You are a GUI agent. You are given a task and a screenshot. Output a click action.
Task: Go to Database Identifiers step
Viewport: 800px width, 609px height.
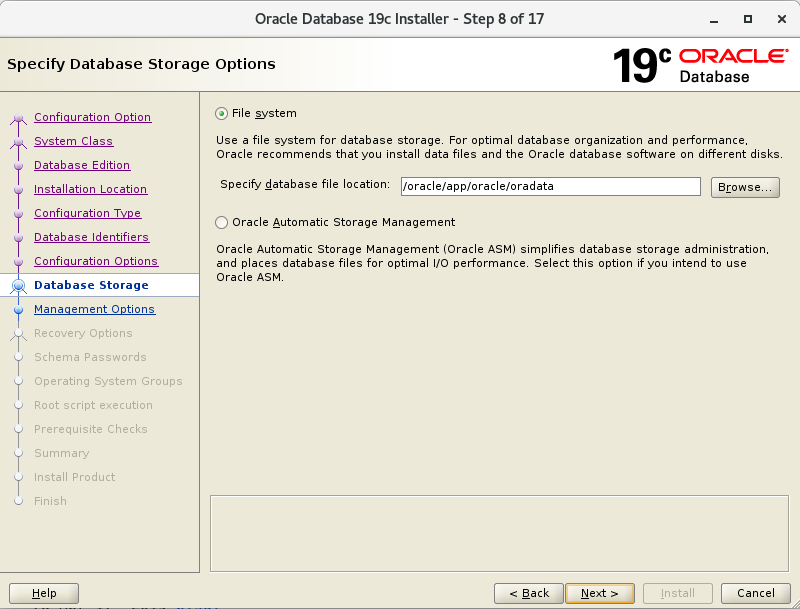click(x=91, y=237)
